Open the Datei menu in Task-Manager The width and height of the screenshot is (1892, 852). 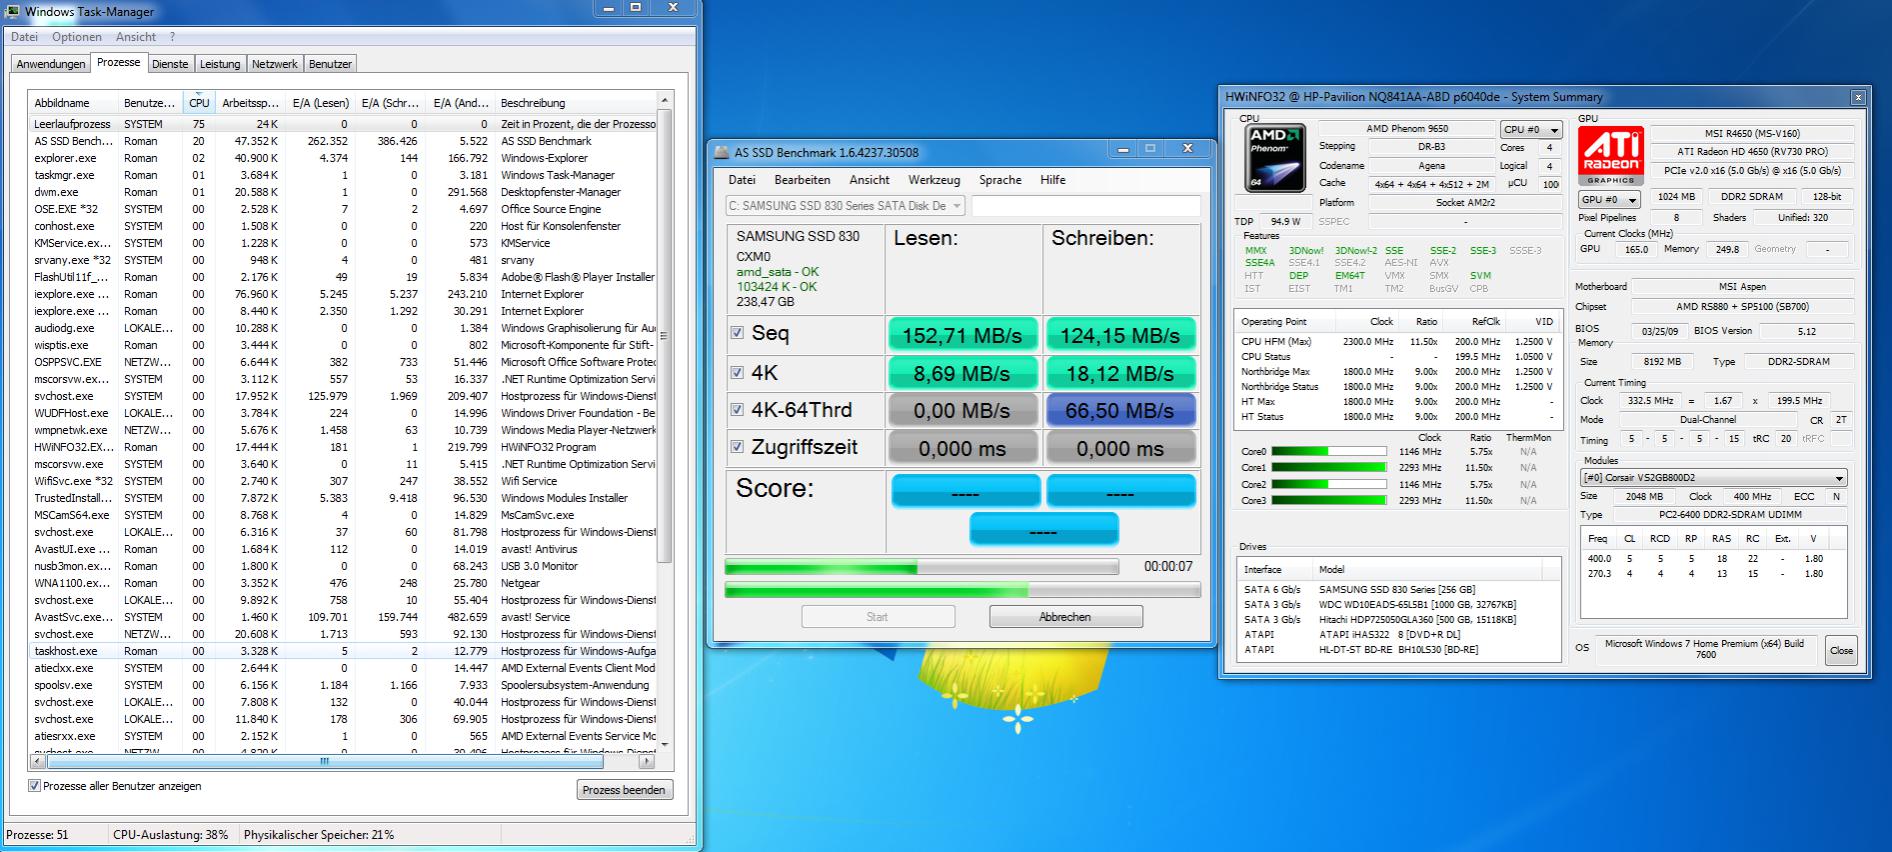tap(24, 37)
